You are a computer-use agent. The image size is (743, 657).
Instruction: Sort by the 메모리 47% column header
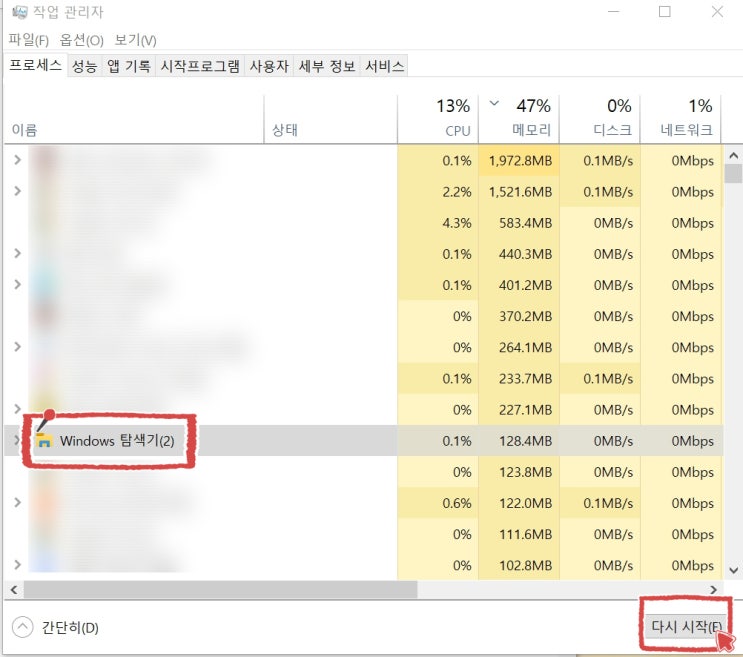519,119
